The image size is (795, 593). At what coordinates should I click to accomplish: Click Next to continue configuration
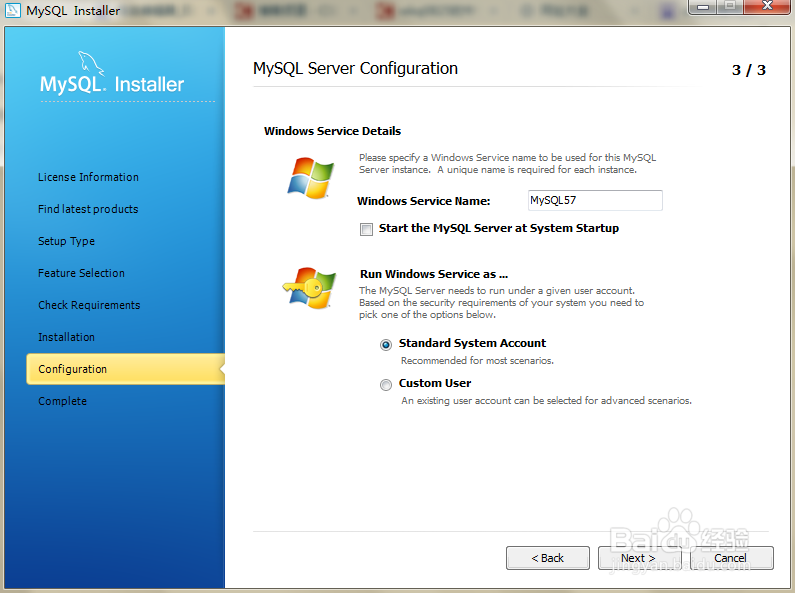[x=639, y=558]
